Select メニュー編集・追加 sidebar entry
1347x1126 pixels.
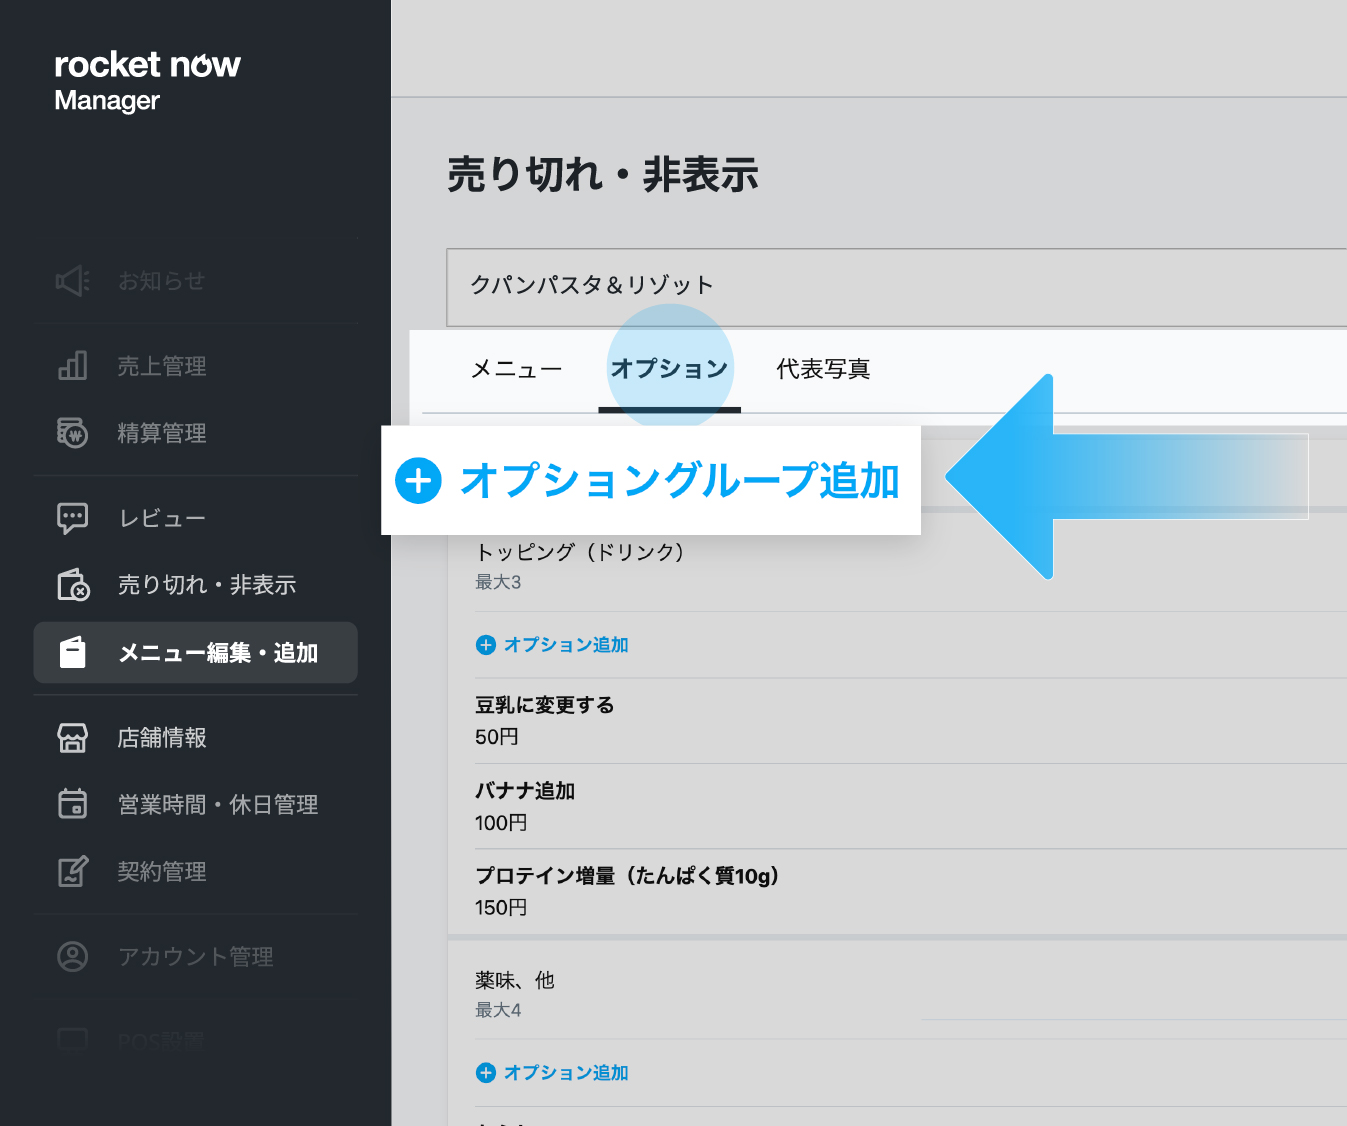[x=196, y=653]
